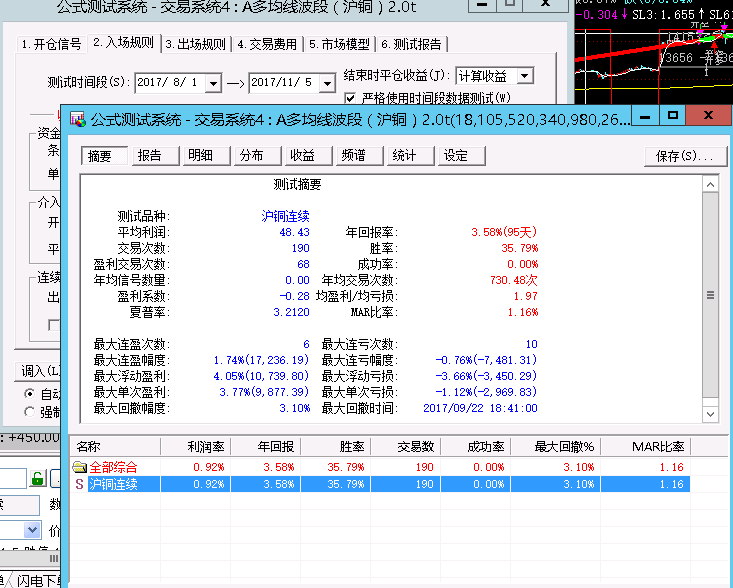The image size is (733, 588).
Task: Open the 计算收益 dropdown
Action: click(x=525, y=76)
